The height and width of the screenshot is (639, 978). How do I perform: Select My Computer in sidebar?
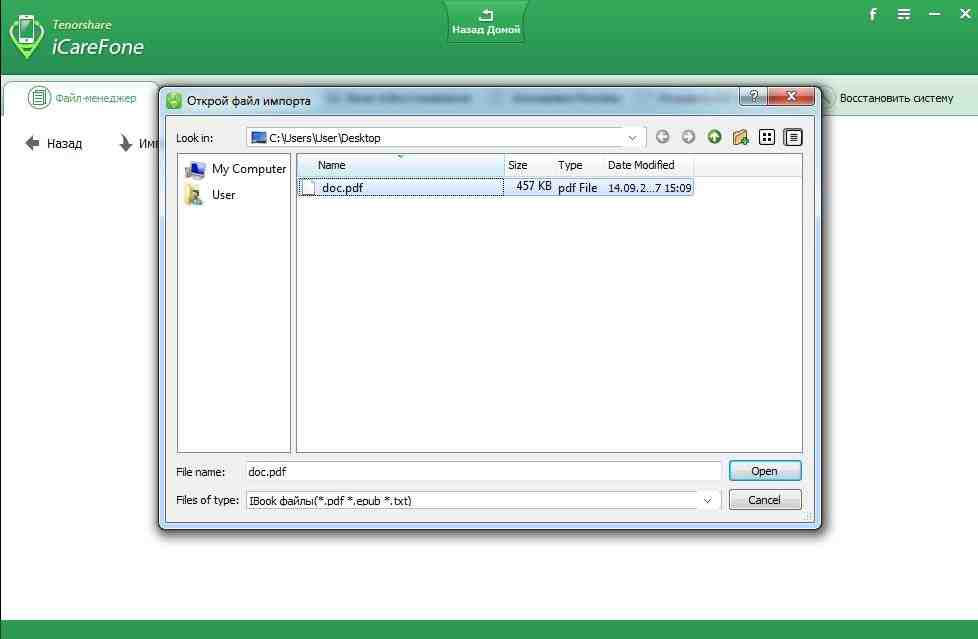tap(235, 169)
